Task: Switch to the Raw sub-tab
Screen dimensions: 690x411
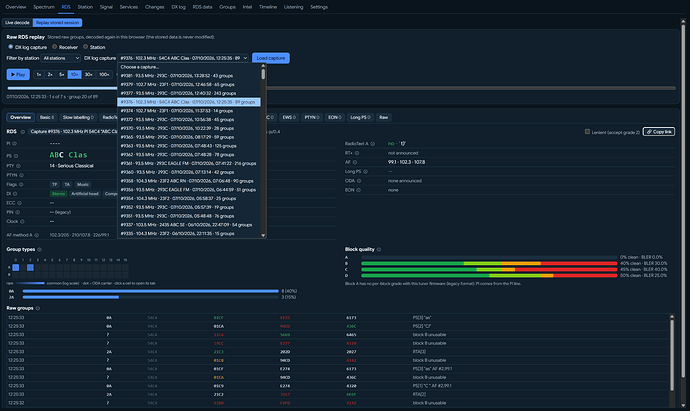Action: pos(384,117)
